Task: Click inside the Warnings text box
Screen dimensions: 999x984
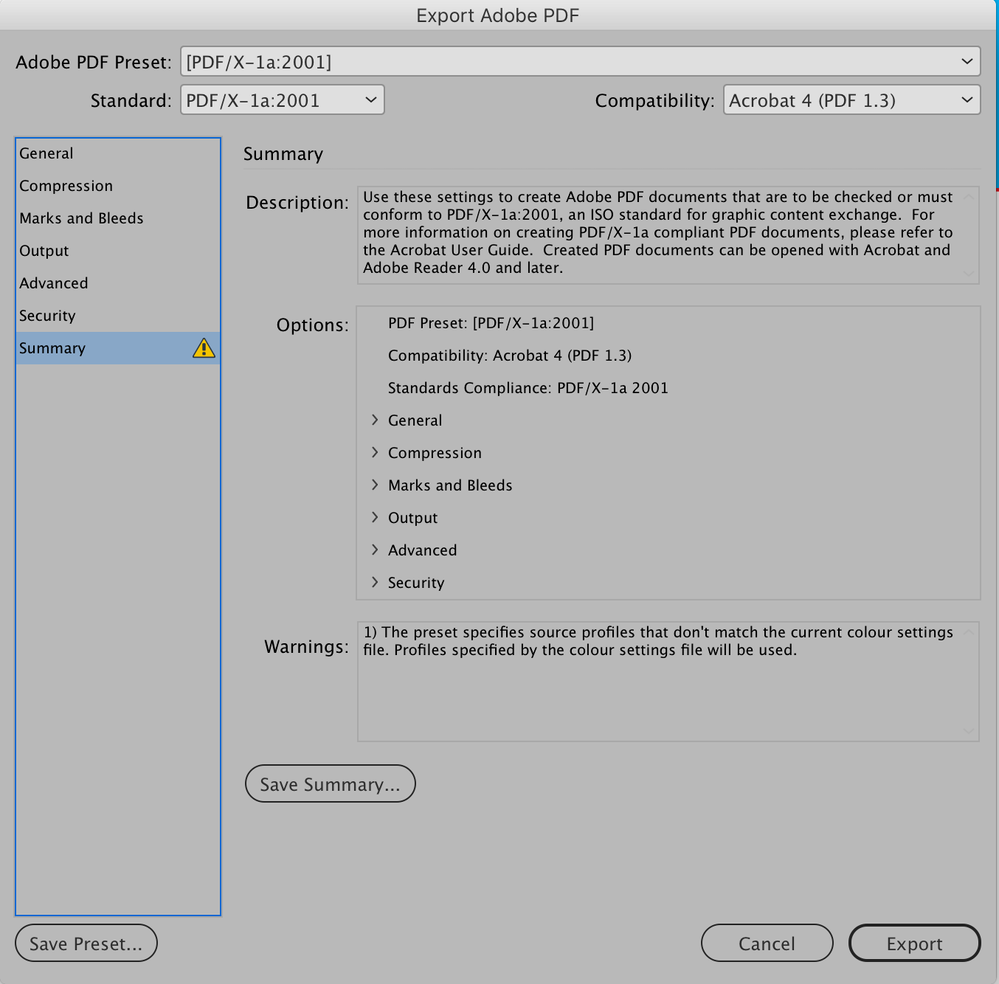Action: [668, 681]
